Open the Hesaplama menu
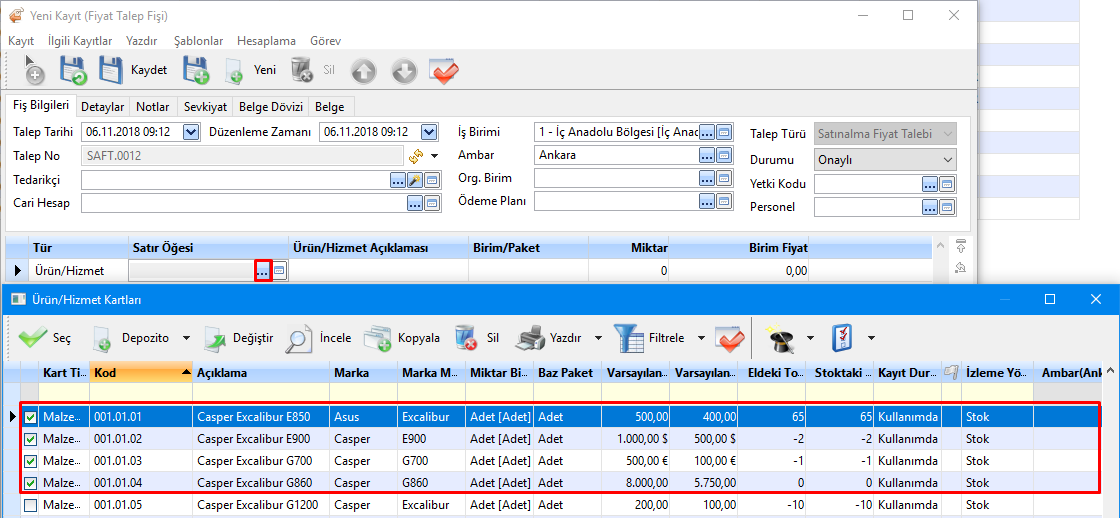Image resolution: width=1120 pixels, height=518 pixels. tap(266, 41)
